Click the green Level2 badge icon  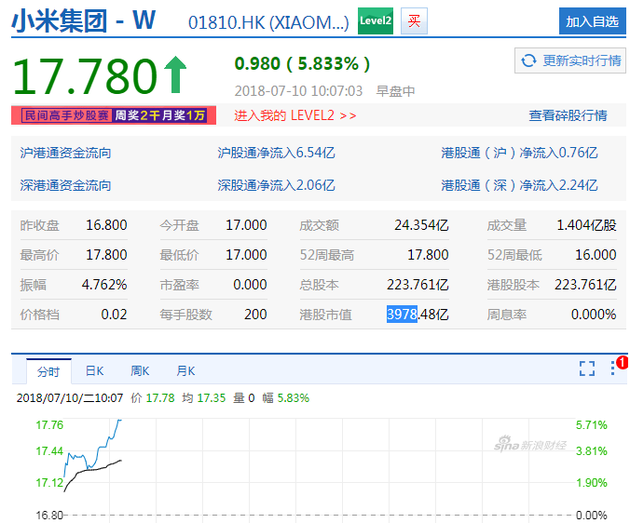click(375, 21)
